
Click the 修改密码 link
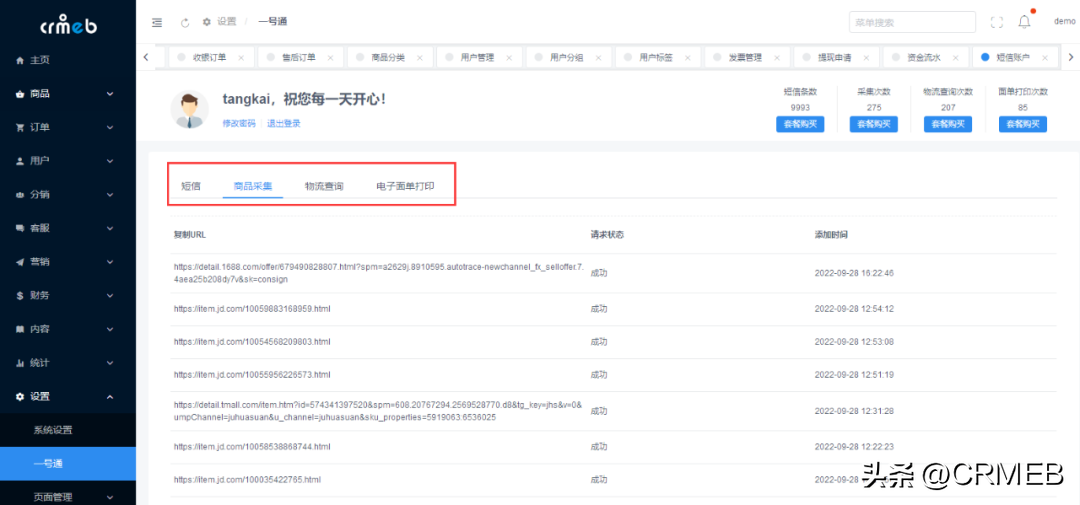[x=239, y=123]
